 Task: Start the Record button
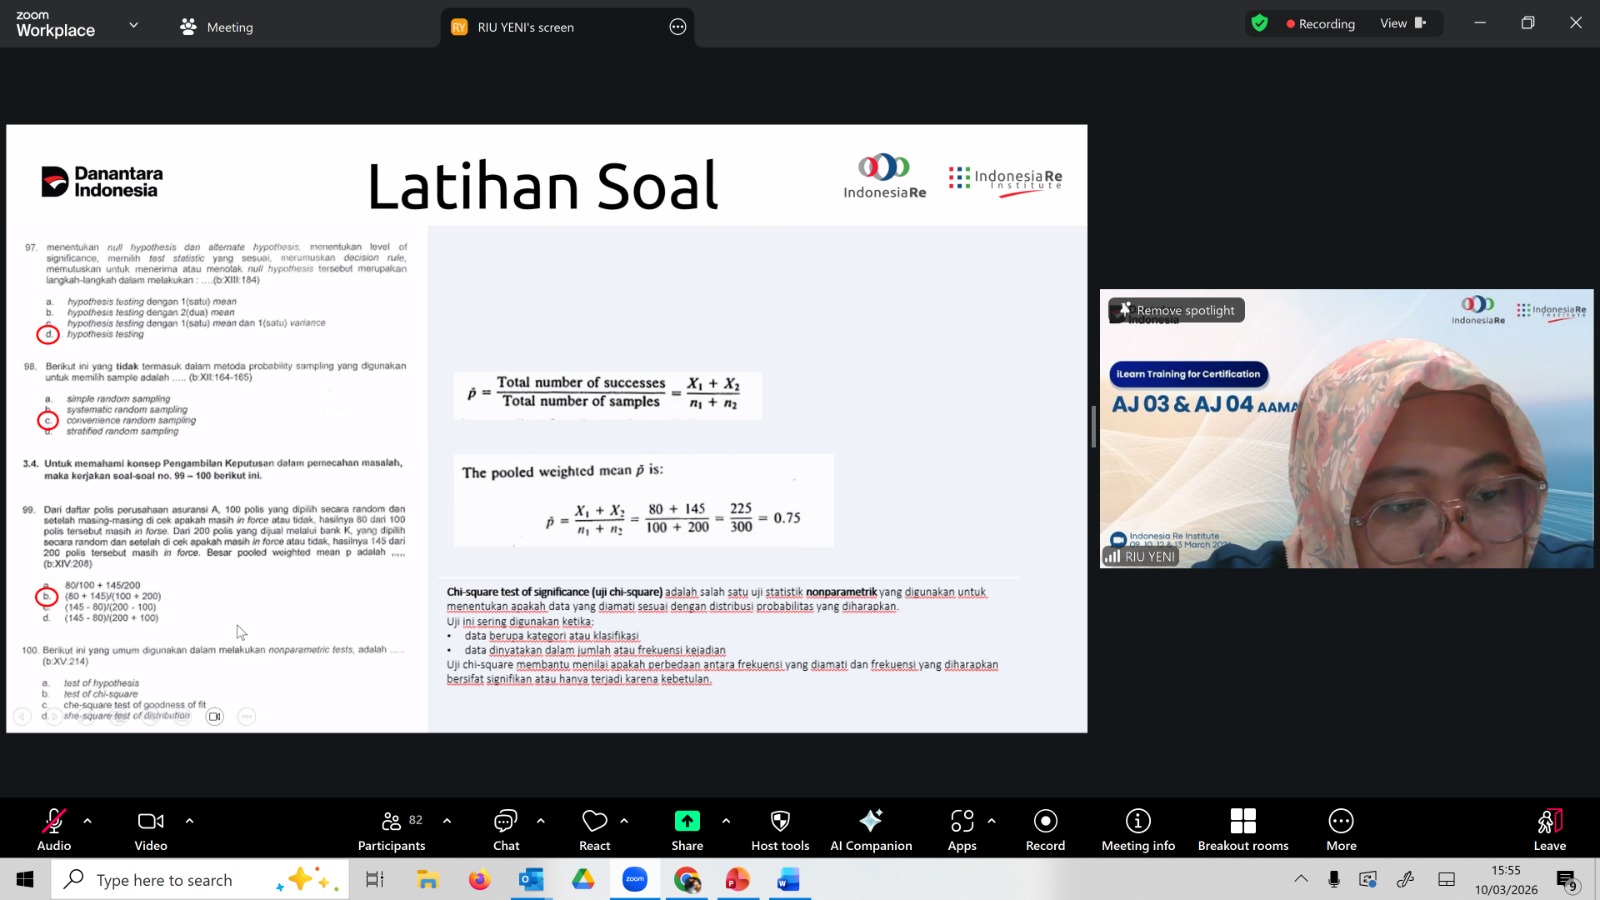click(1045, 830)
